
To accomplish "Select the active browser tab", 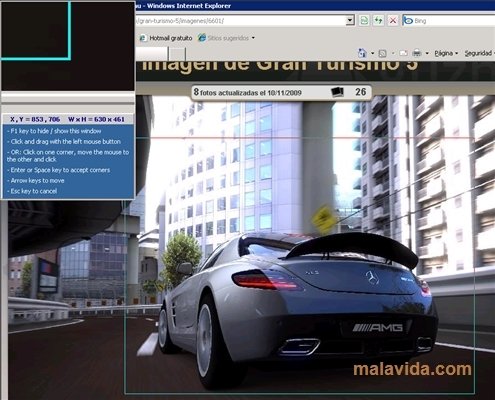I will (x=152, y=53).
